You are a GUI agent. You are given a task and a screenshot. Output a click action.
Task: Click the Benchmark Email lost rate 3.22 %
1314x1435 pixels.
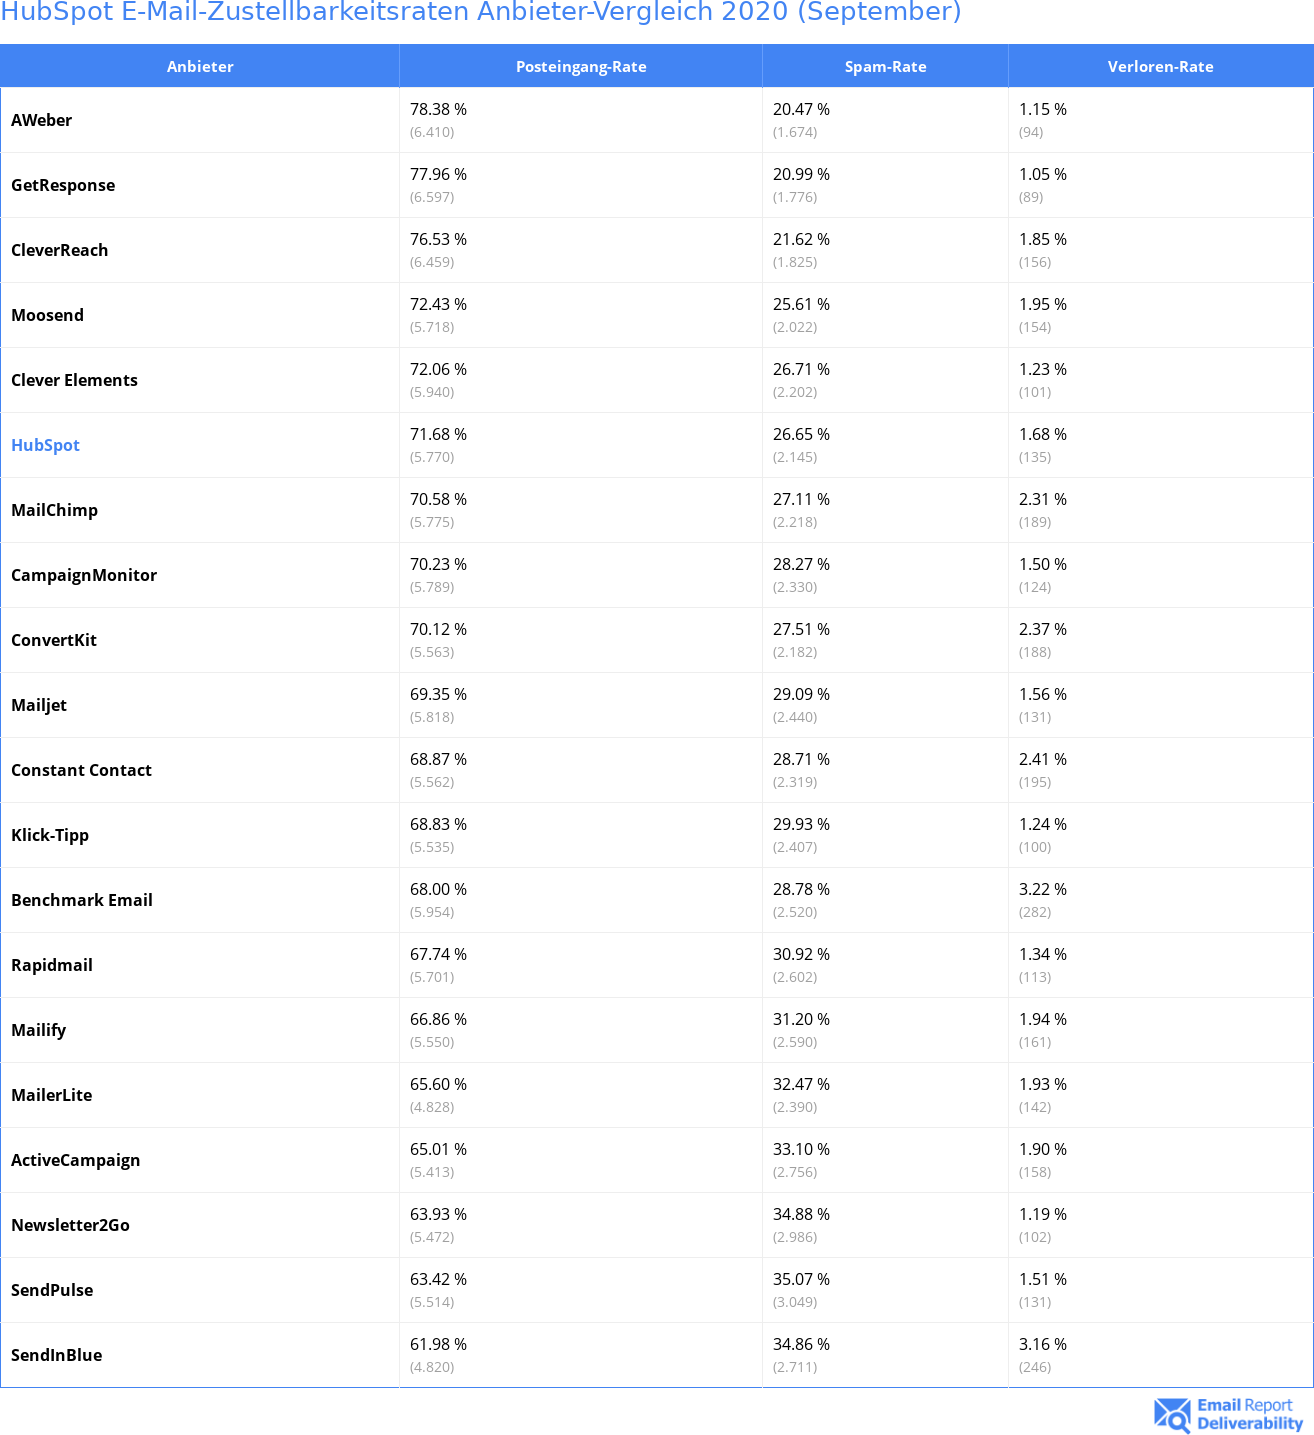(1043, 889)
